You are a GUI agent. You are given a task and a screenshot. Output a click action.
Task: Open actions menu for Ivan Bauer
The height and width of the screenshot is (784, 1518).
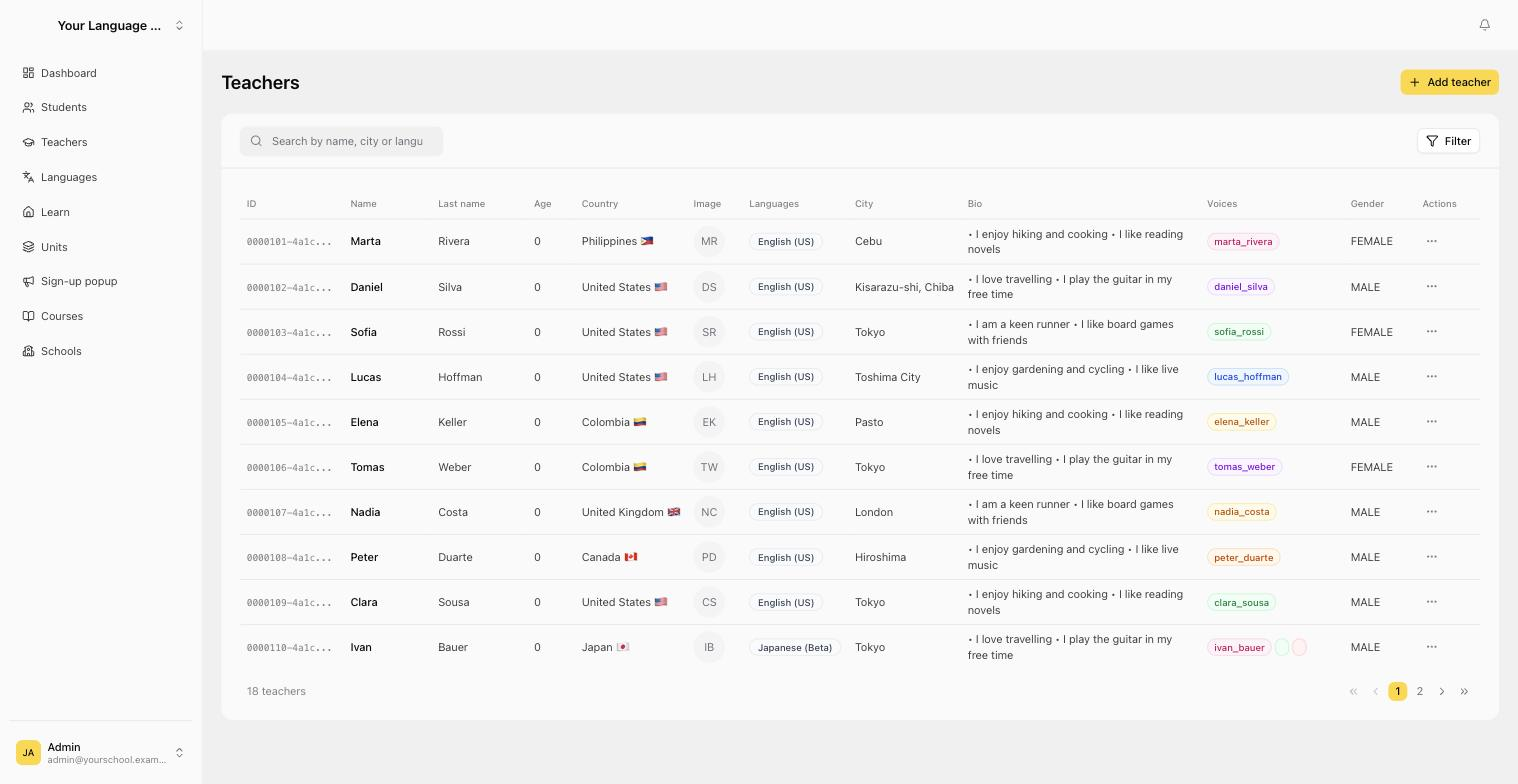click(1431, 646)
